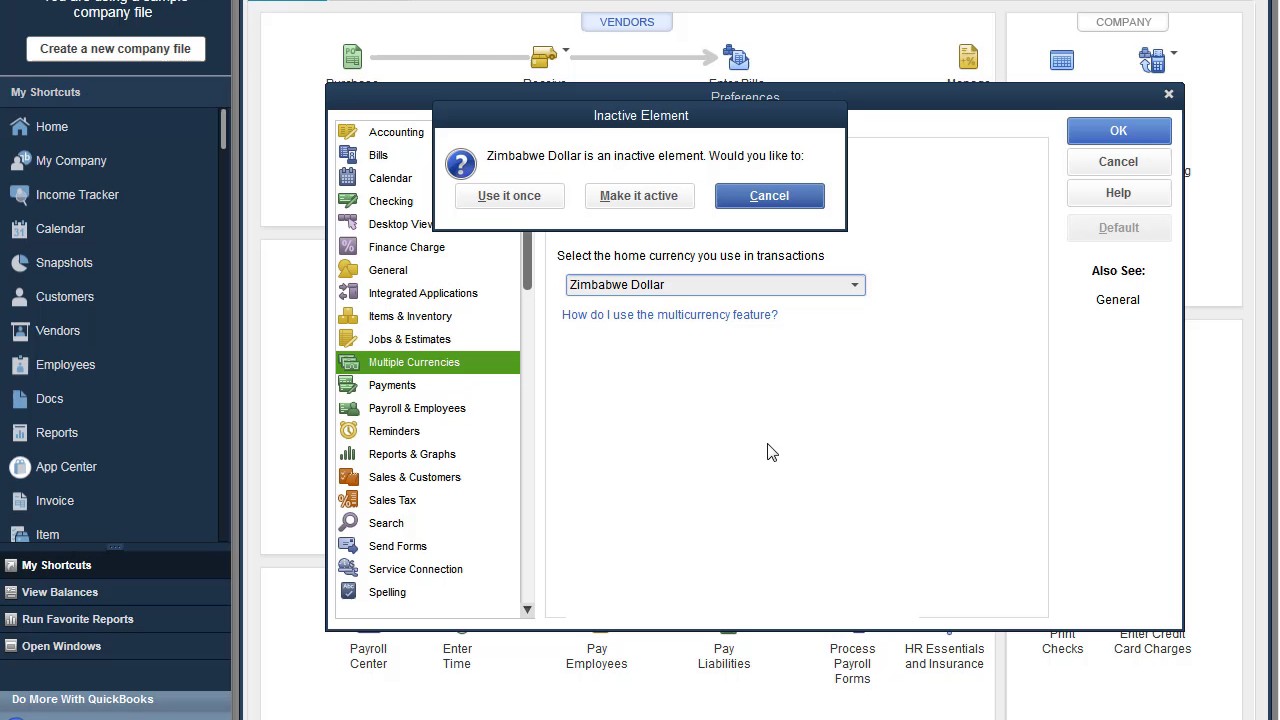Screen dimensions: 1280x720
Task: Click the General link under Also See
Action: pyautogui.click(x=1118, y=300)
